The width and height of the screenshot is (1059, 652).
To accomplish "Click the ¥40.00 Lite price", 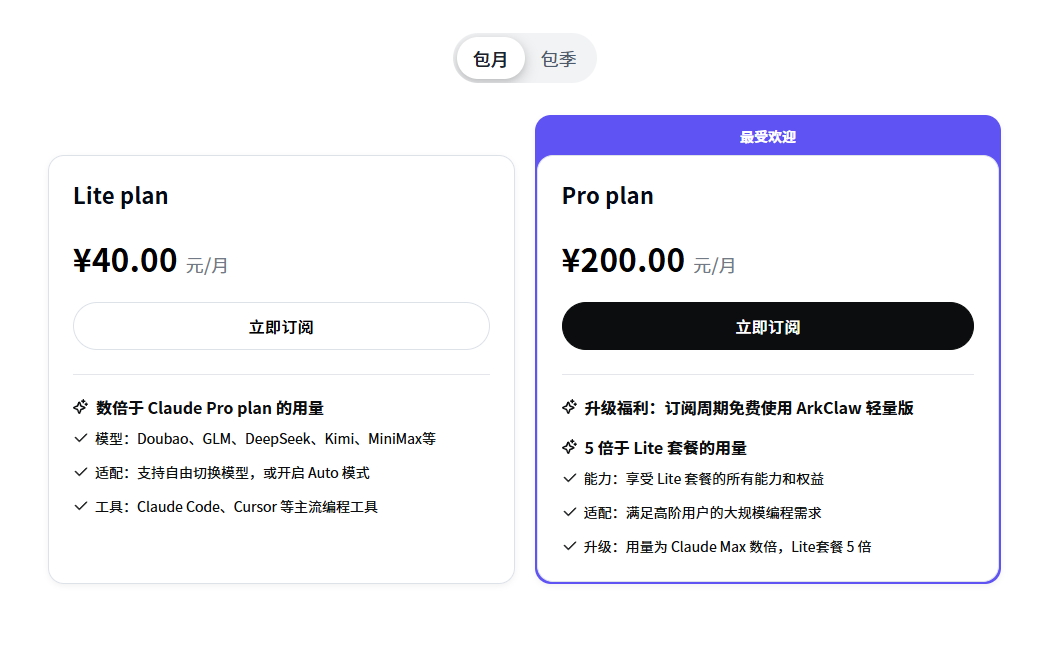I will click(126, 261).
